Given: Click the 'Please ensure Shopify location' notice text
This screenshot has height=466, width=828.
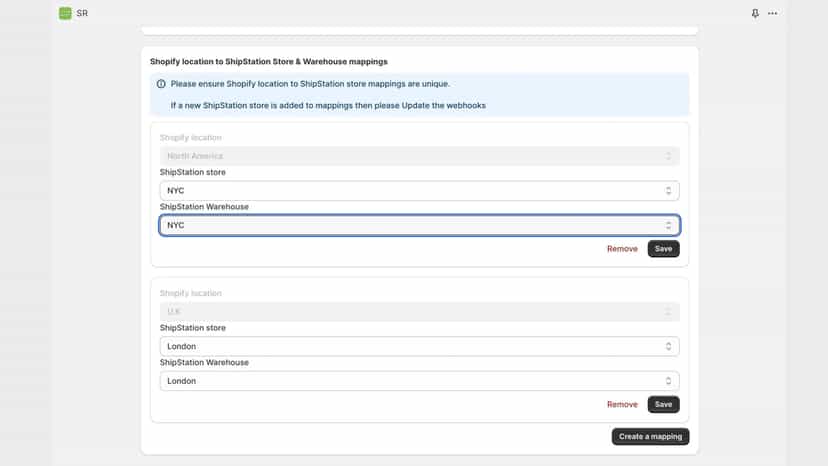Looking at the screenshot, I should (x=310, y=84).
